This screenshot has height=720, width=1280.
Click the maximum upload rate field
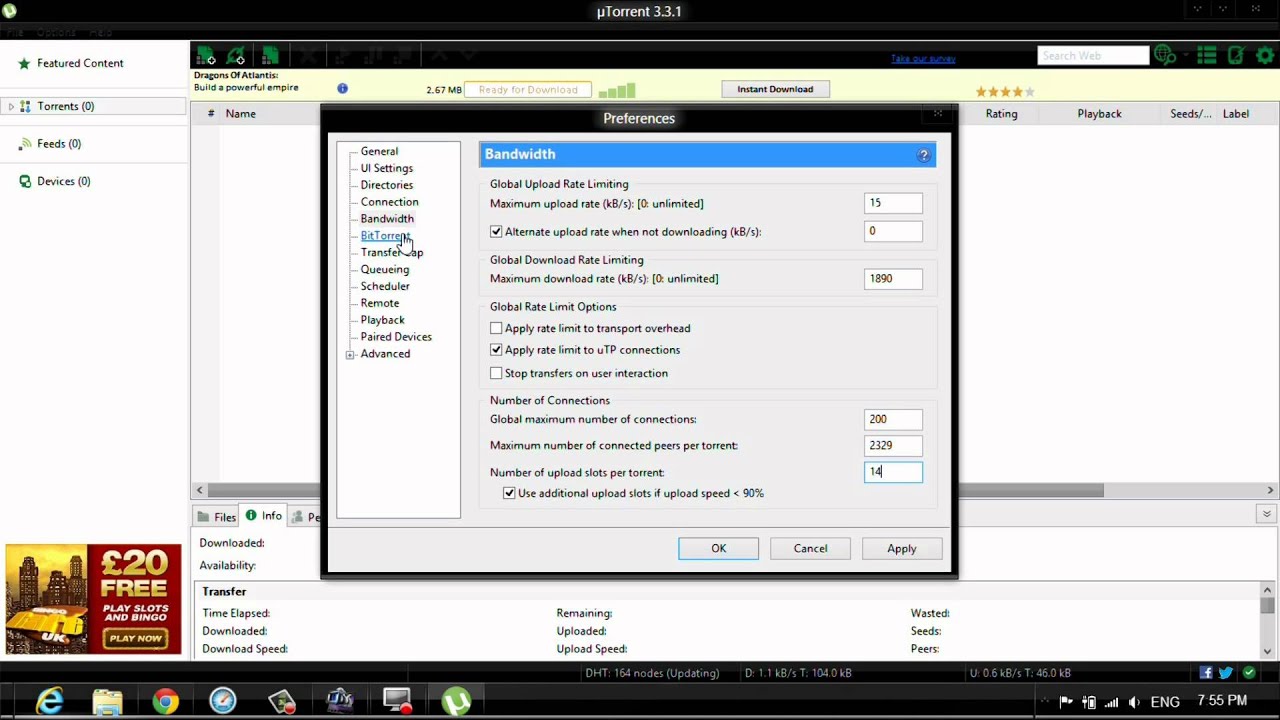tap(893, 203)
